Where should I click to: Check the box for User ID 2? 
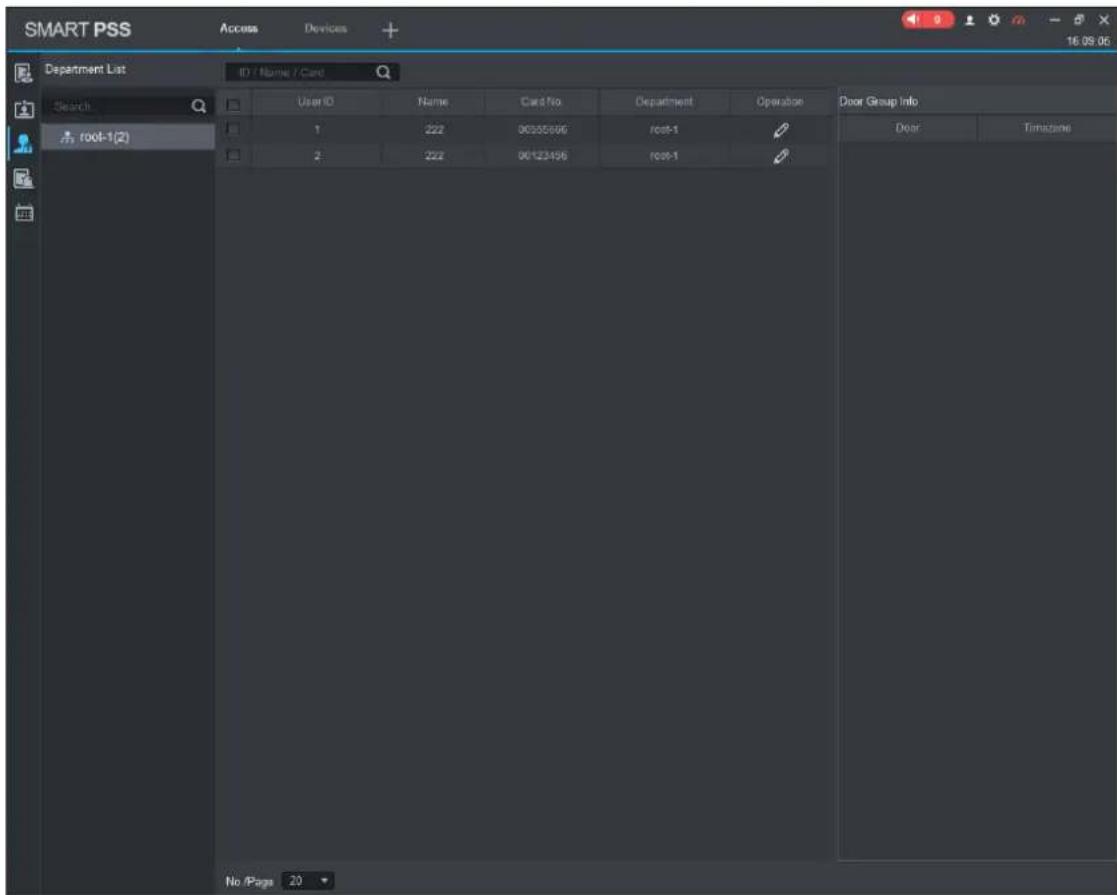pyautogui.click(x=232, y=155)
